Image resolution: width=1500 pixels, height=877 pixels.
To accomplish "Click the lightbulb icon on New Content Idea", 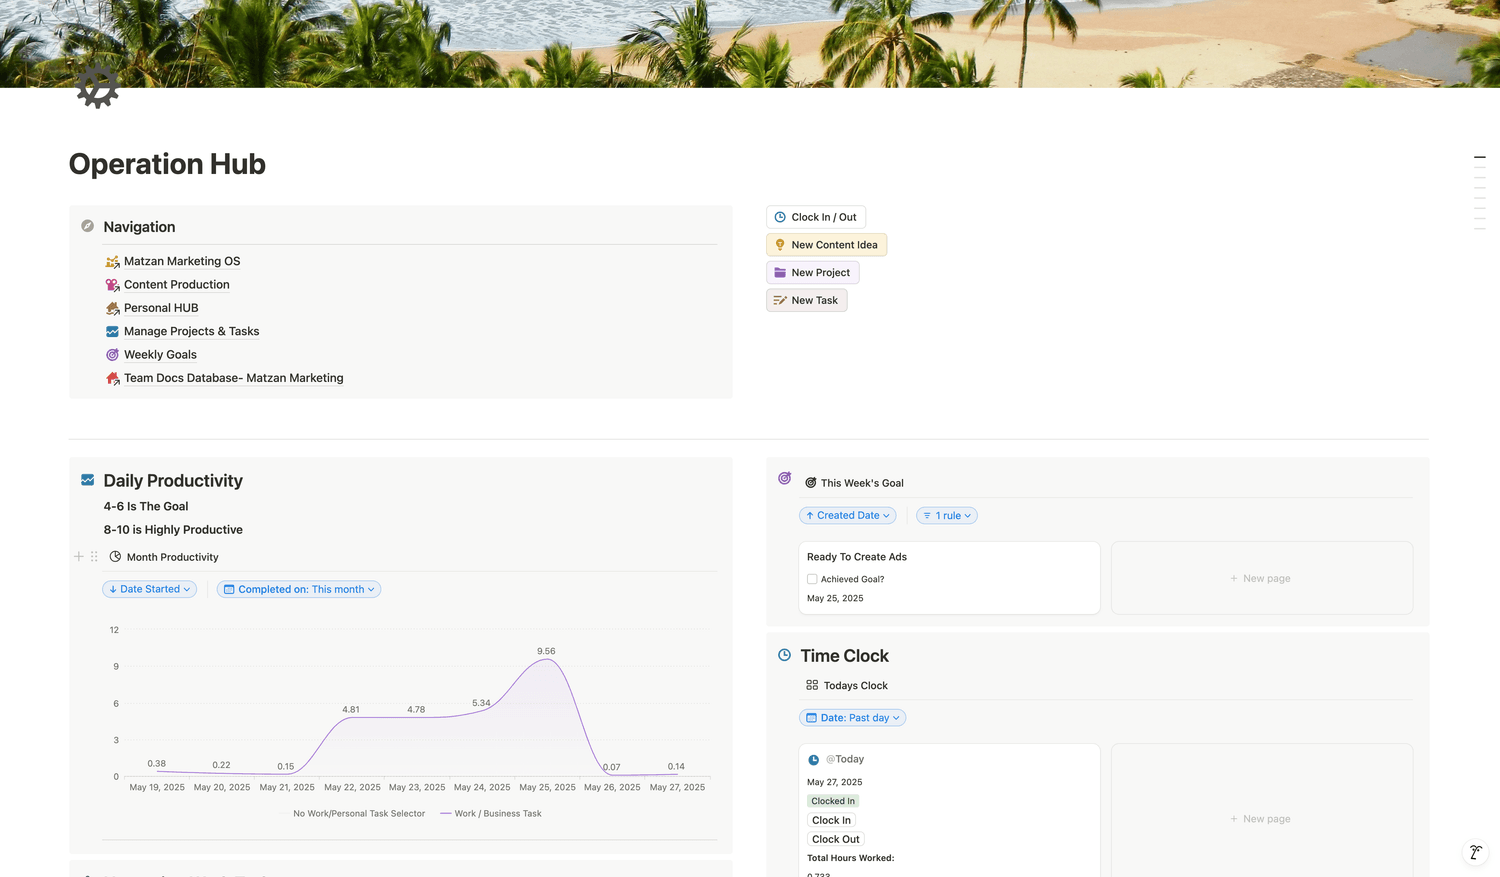I will (780, 245).
